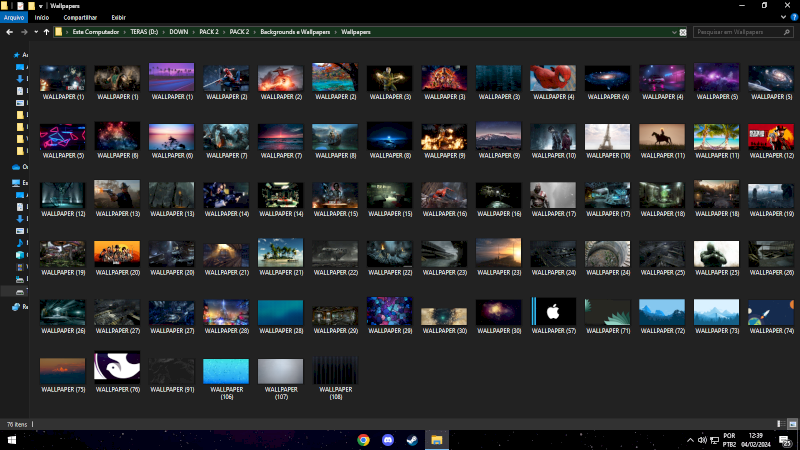800x450 pixels.
Task: Click the refresh/stop button in address bar
Action: [x=683, y=32]
